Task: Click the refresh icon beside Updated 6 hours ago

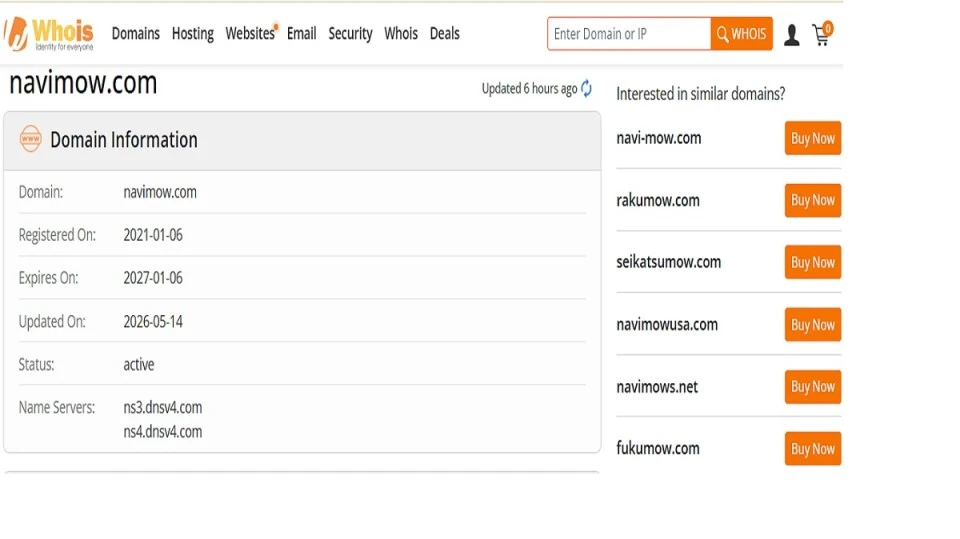Action: pyautogui.click(x=587, y=89)
